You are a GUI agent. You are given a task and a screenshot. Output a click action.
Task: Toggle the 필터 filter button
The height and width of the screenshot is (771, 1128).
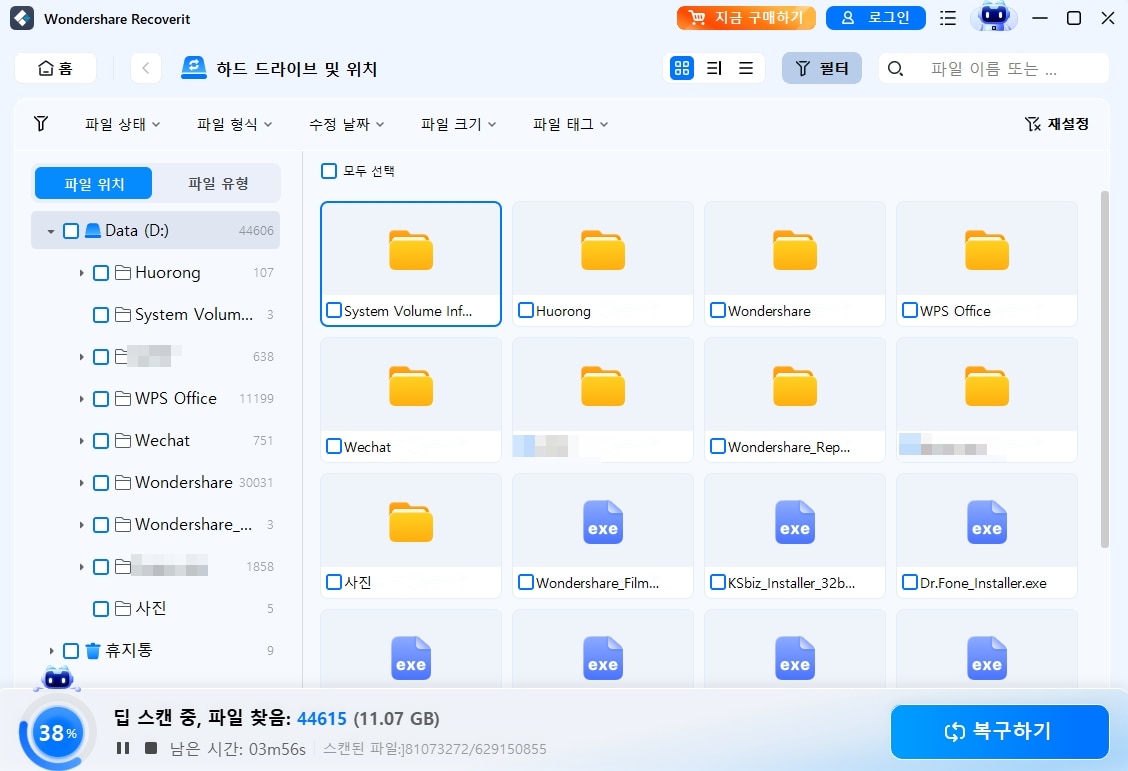(822, 68)
